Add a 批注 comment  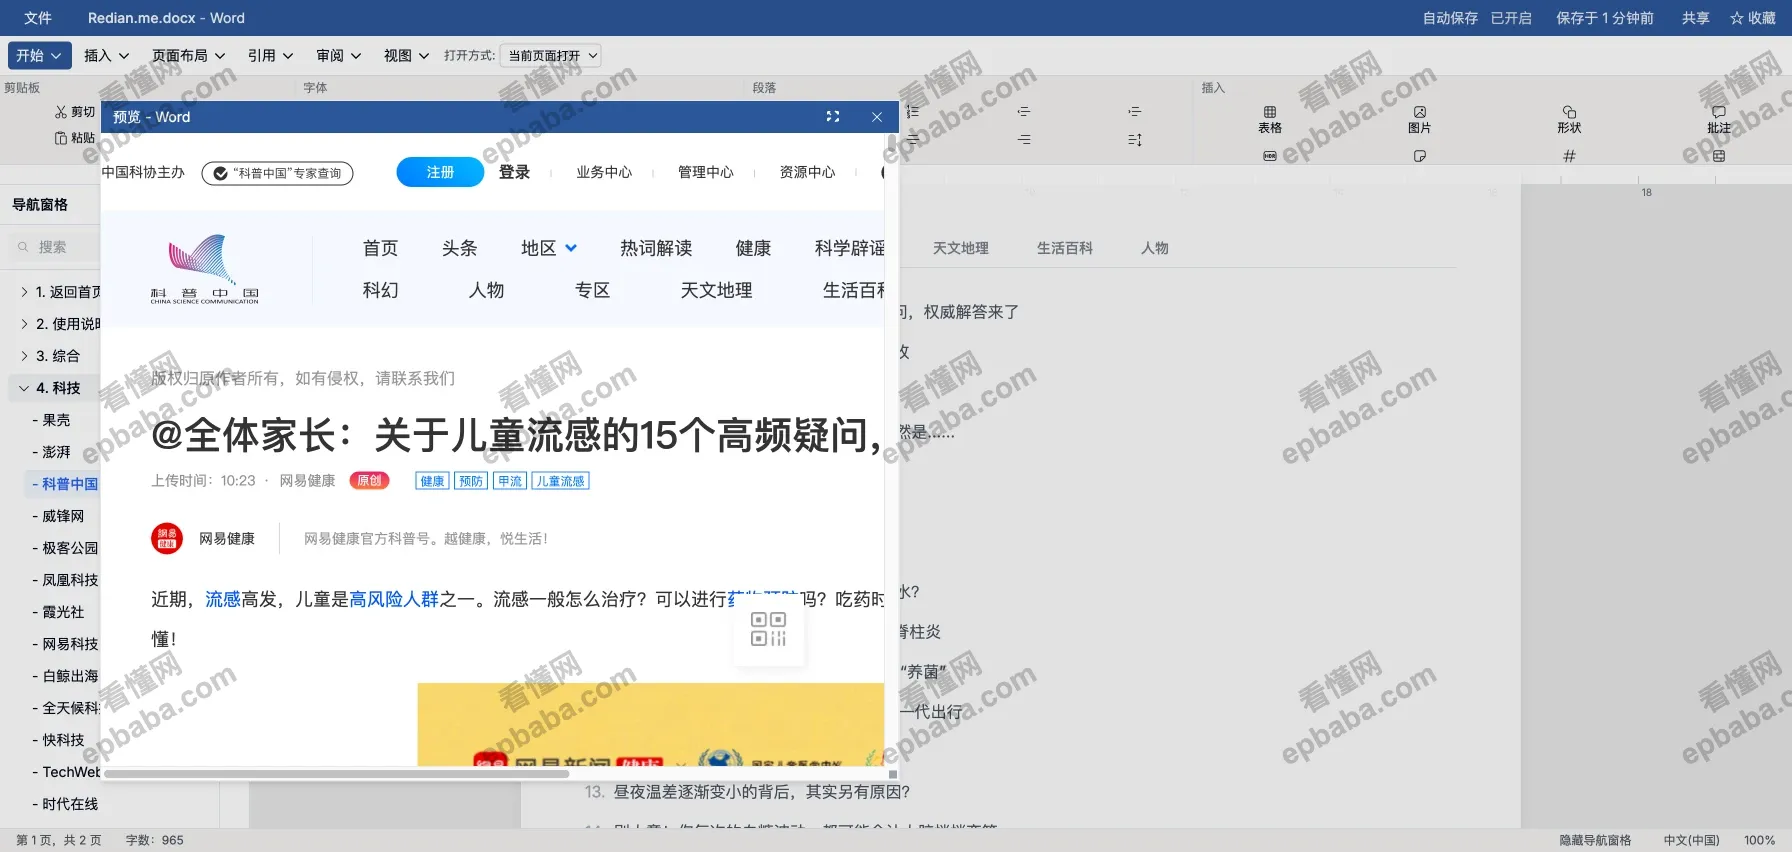pos(1719,119)
